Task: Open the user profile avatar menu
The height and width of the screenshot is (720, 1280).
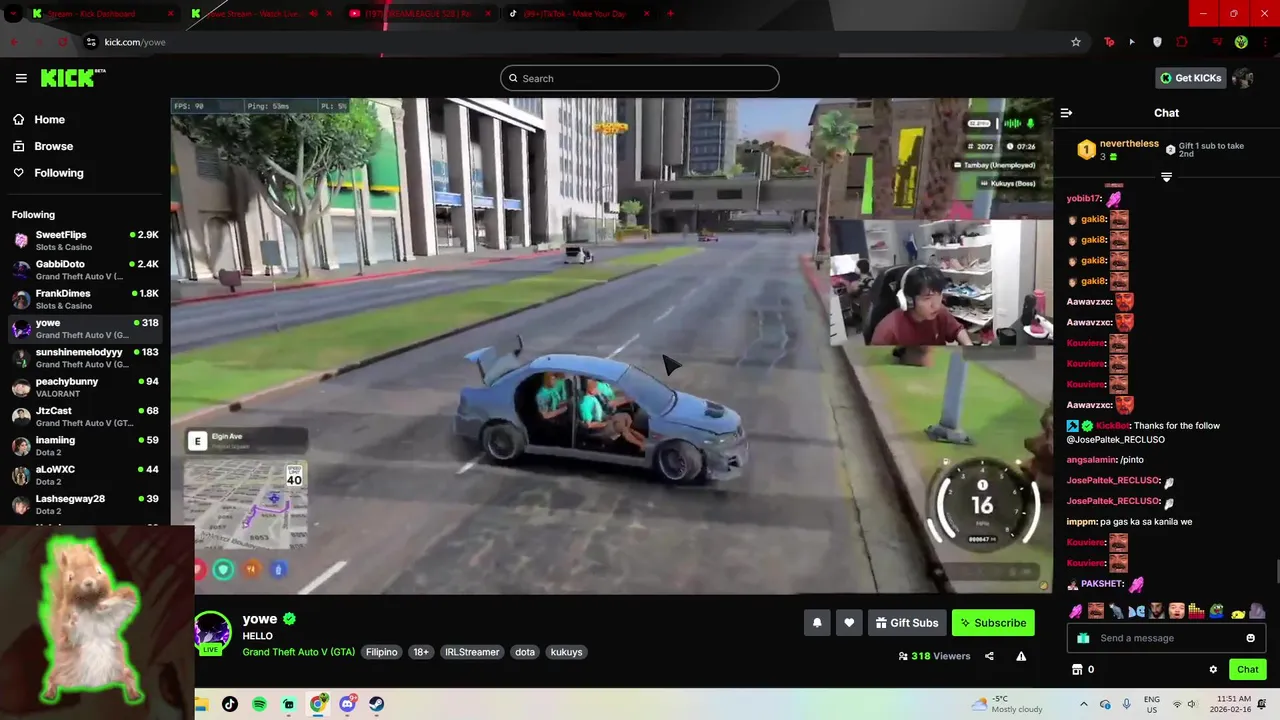Action: click(x=1243, y=78)
